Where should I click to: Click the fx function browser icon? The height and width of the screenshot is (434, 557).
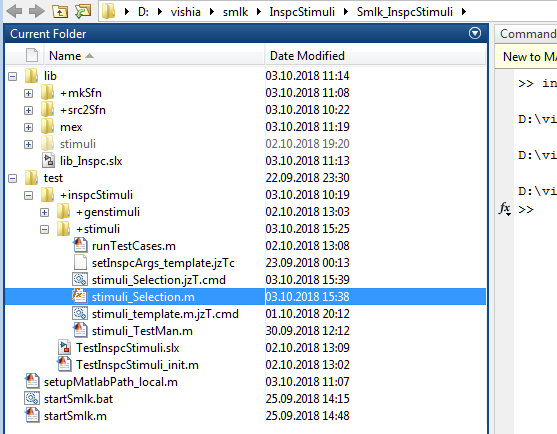tap(505, 208)
